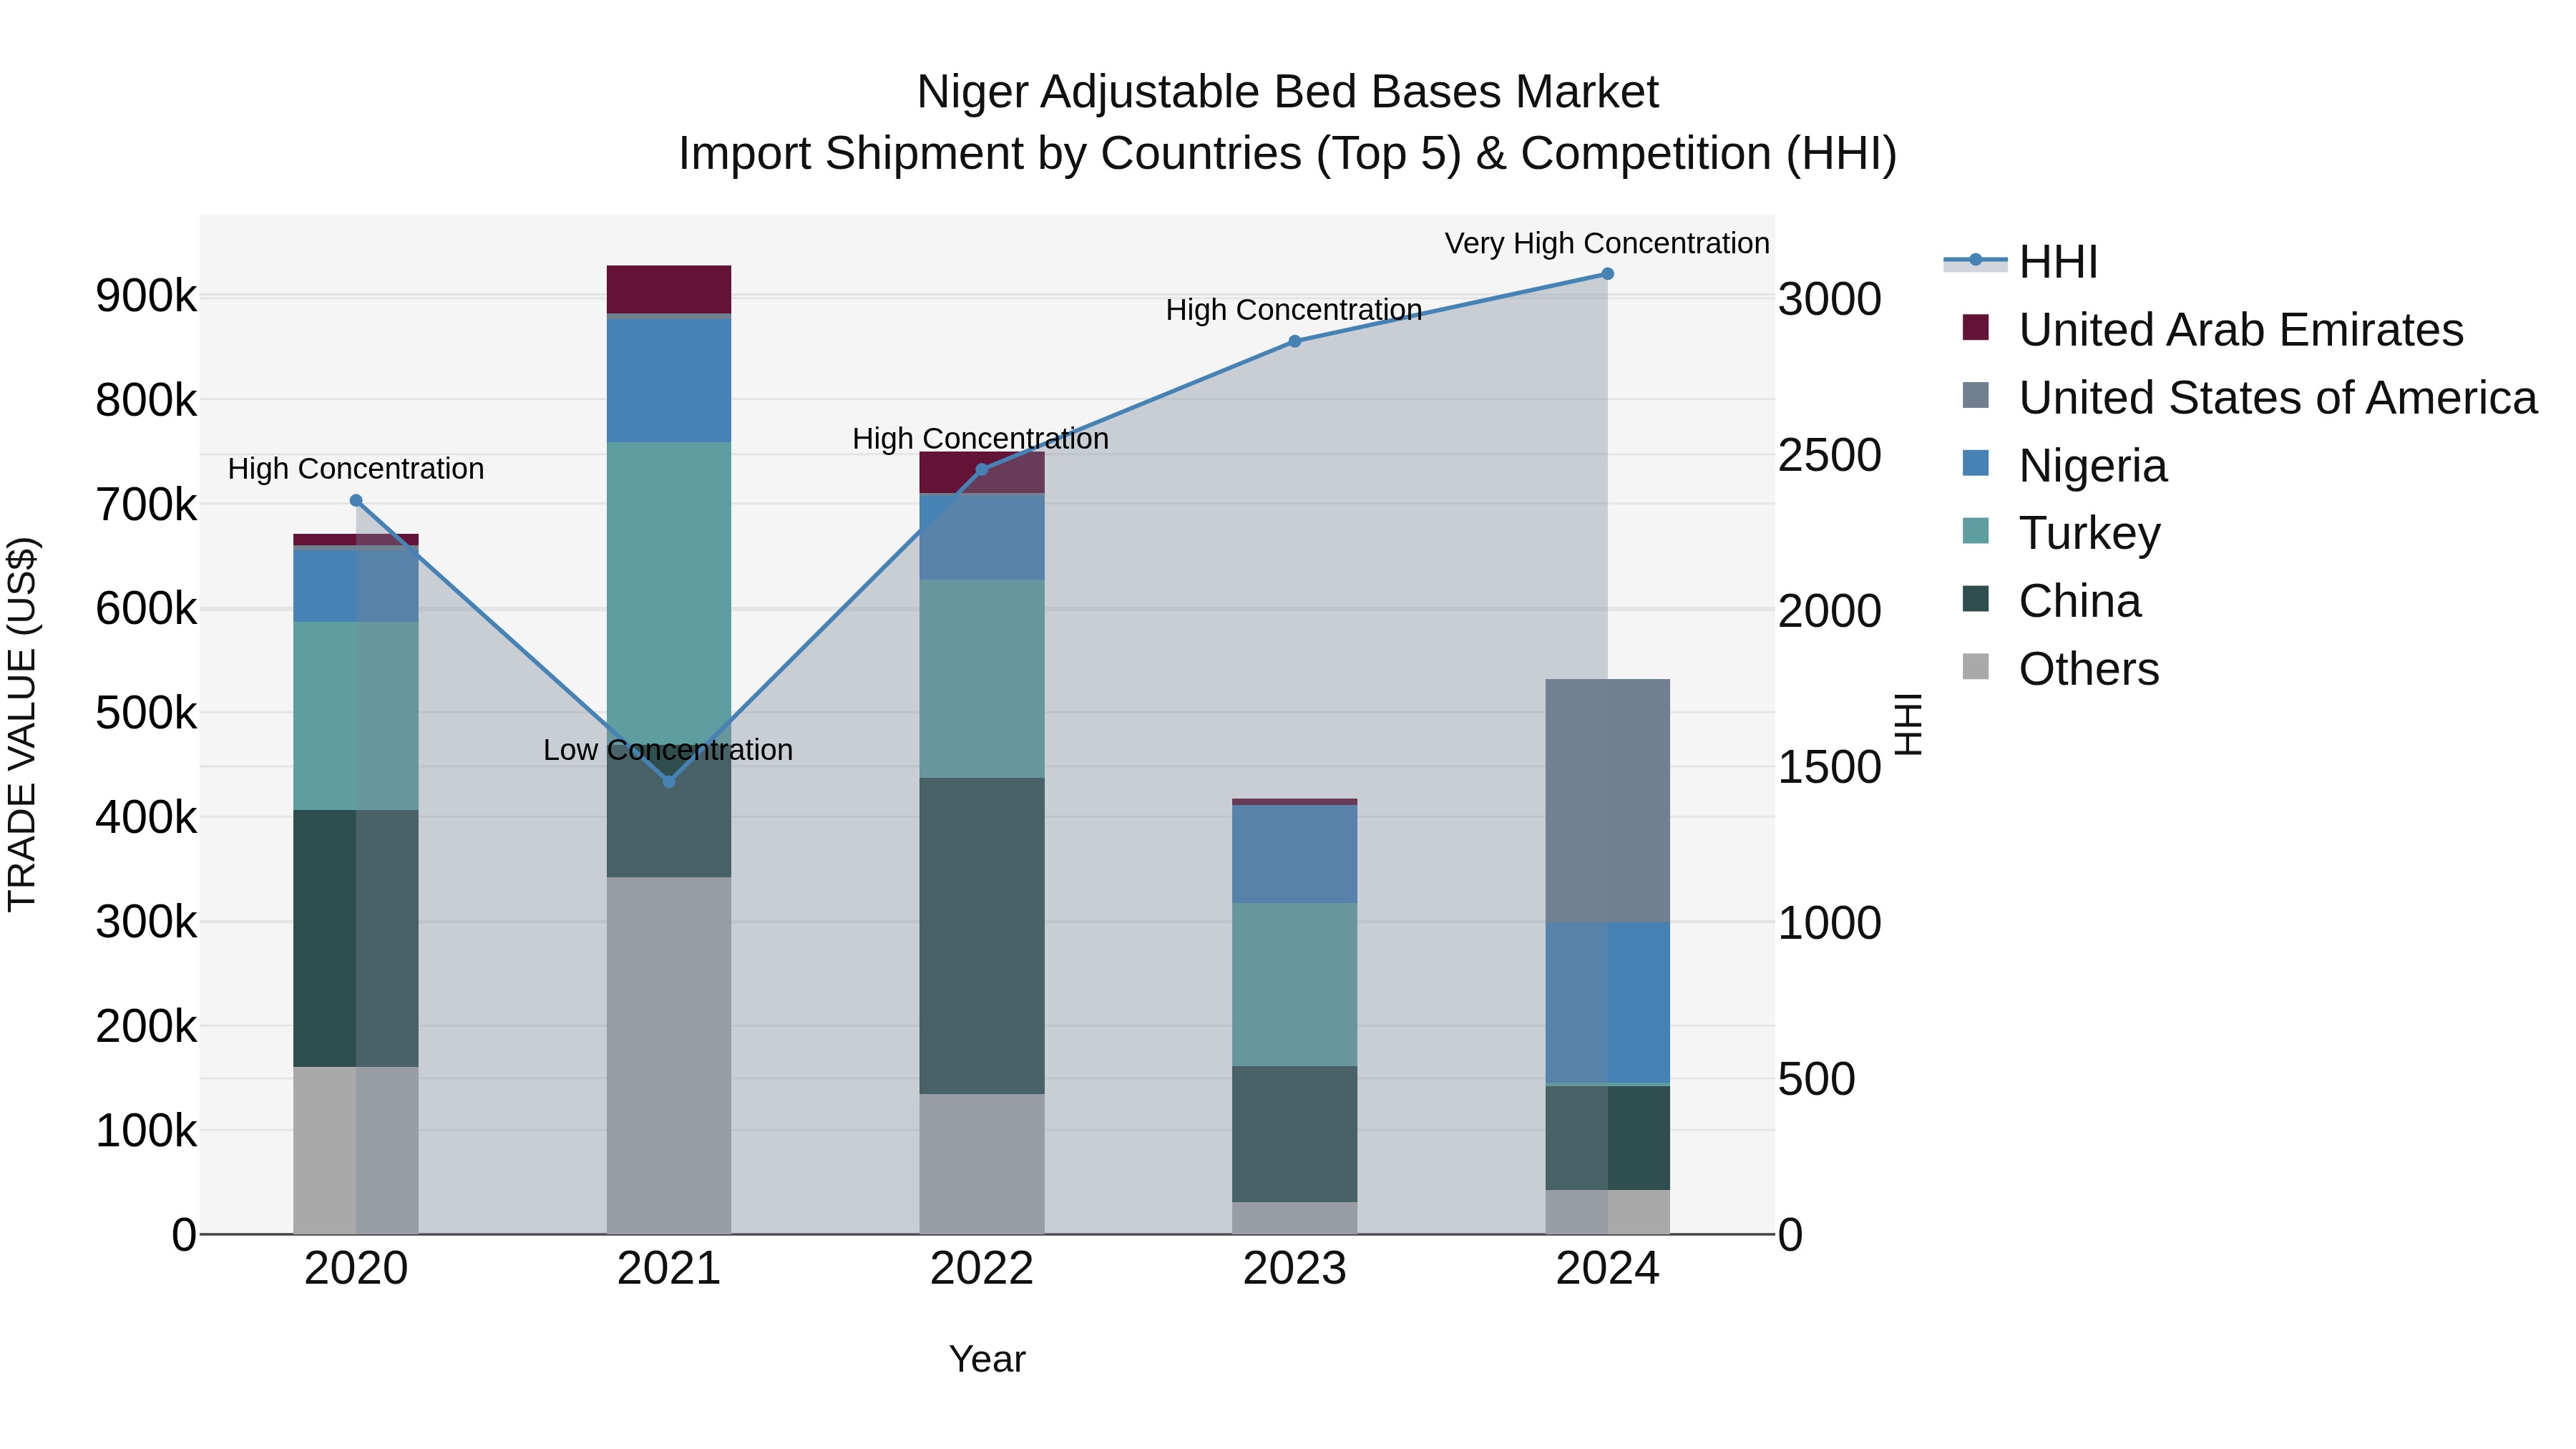Click the United Arab Emirates color swatch
This screenshot has width=2576, height=1449.
1976,327
